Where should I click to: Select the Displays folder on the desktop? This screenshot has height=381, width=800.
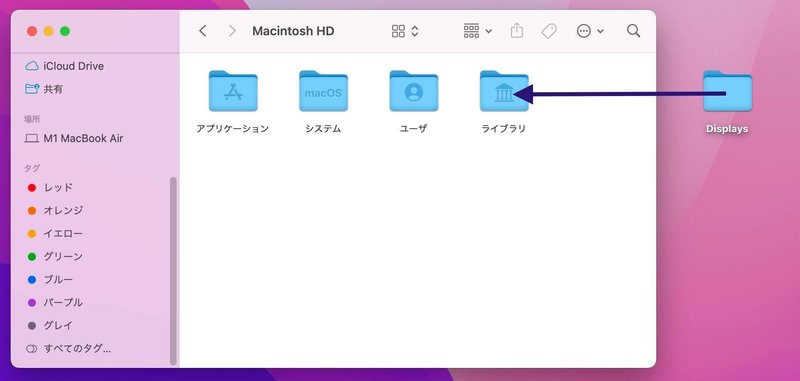point(727,102)
